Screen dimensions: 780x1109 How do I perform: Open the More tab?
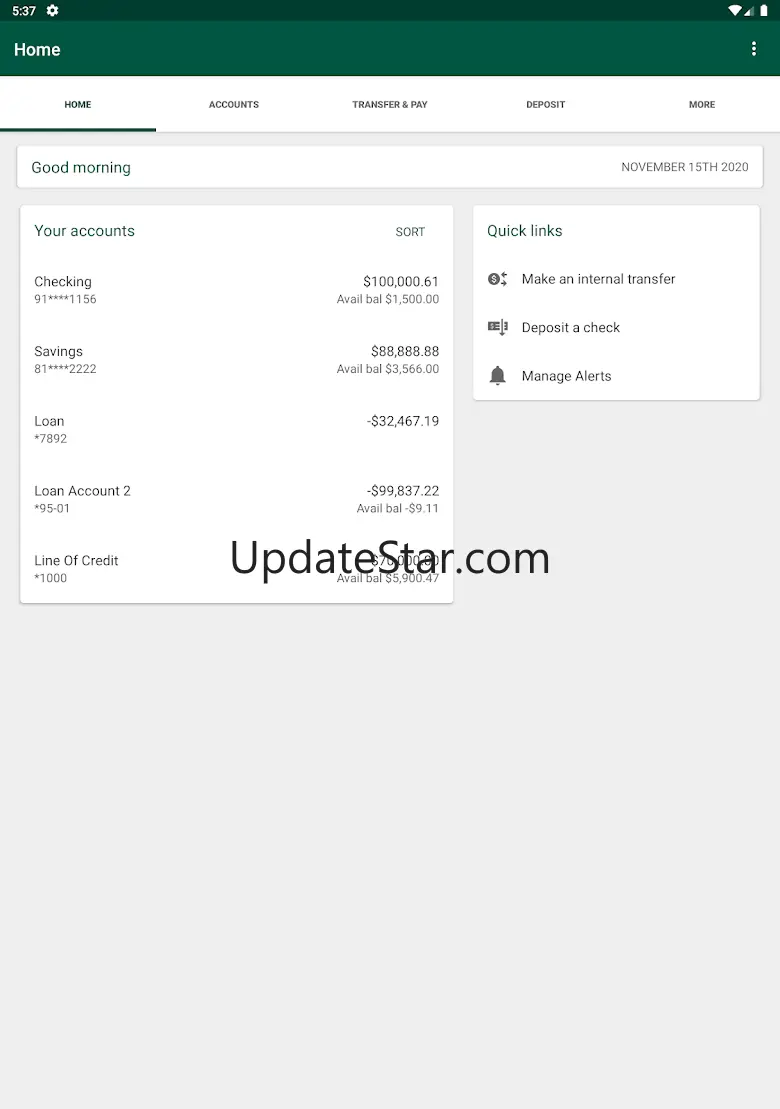702,104
